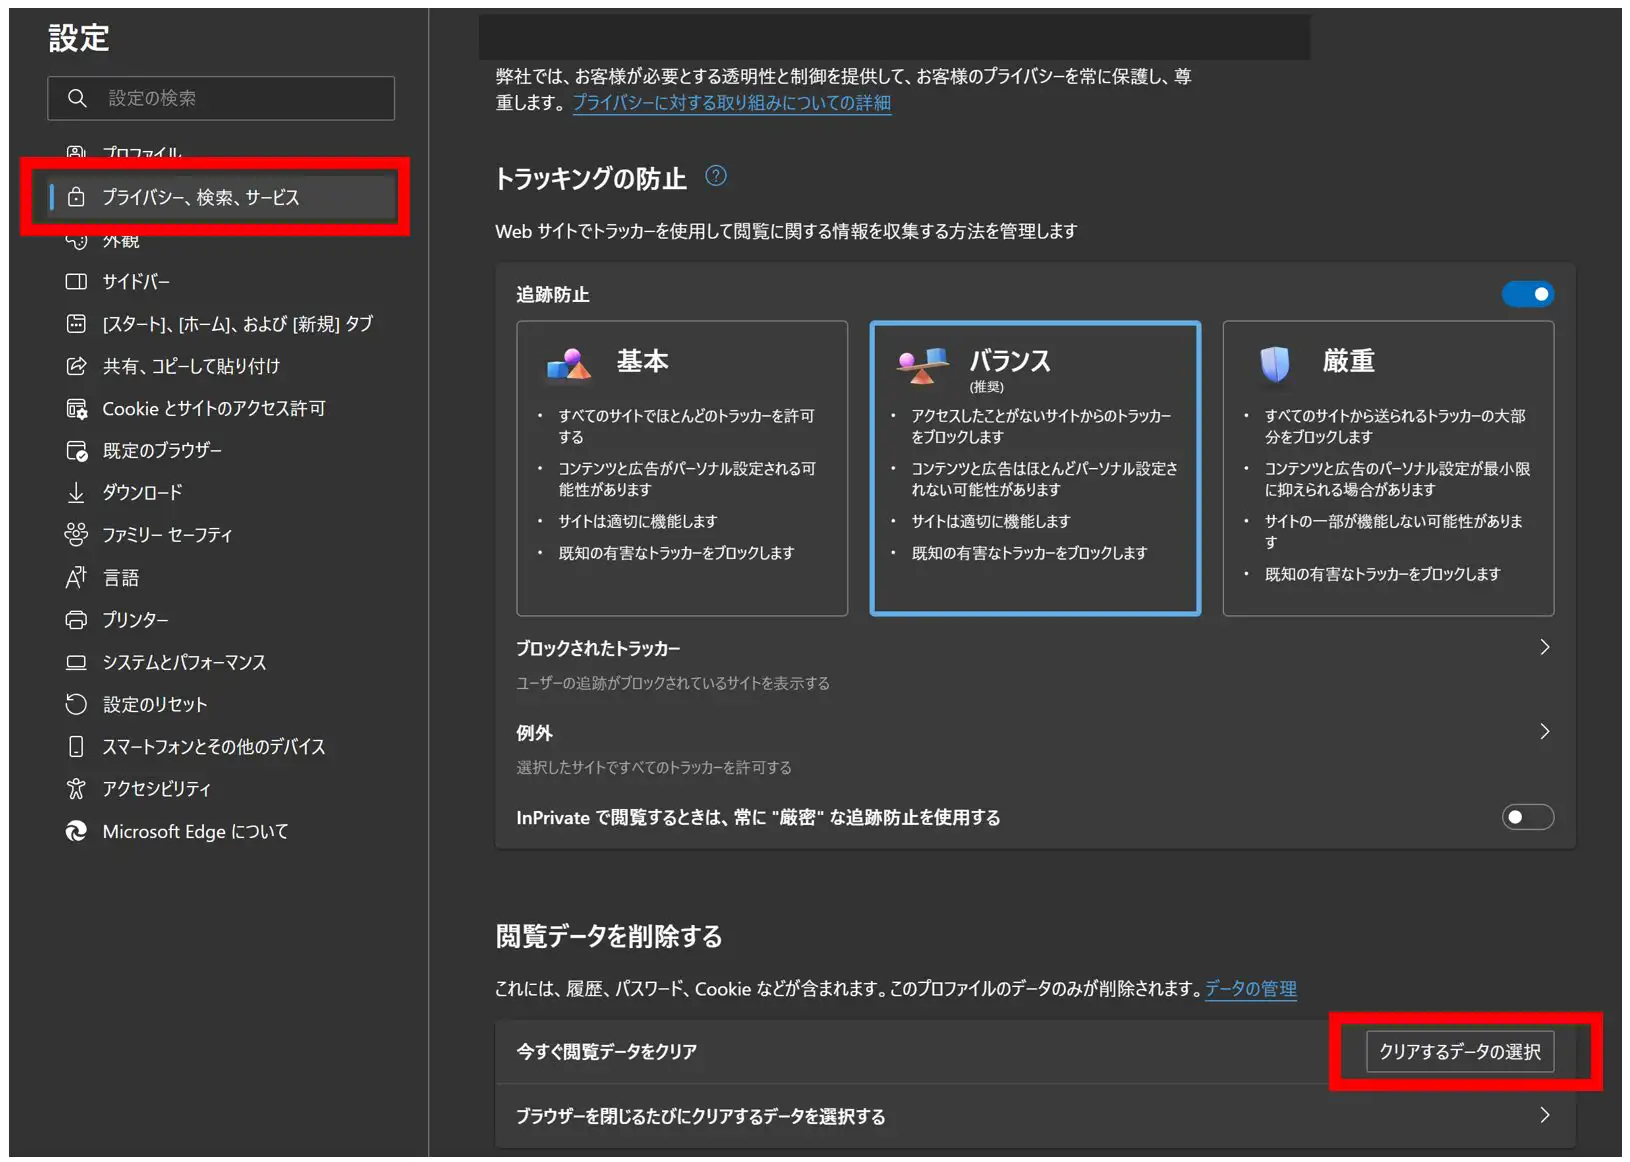
Task: Click the Microsoft Edge logo icon
Action: click(76, 831)
